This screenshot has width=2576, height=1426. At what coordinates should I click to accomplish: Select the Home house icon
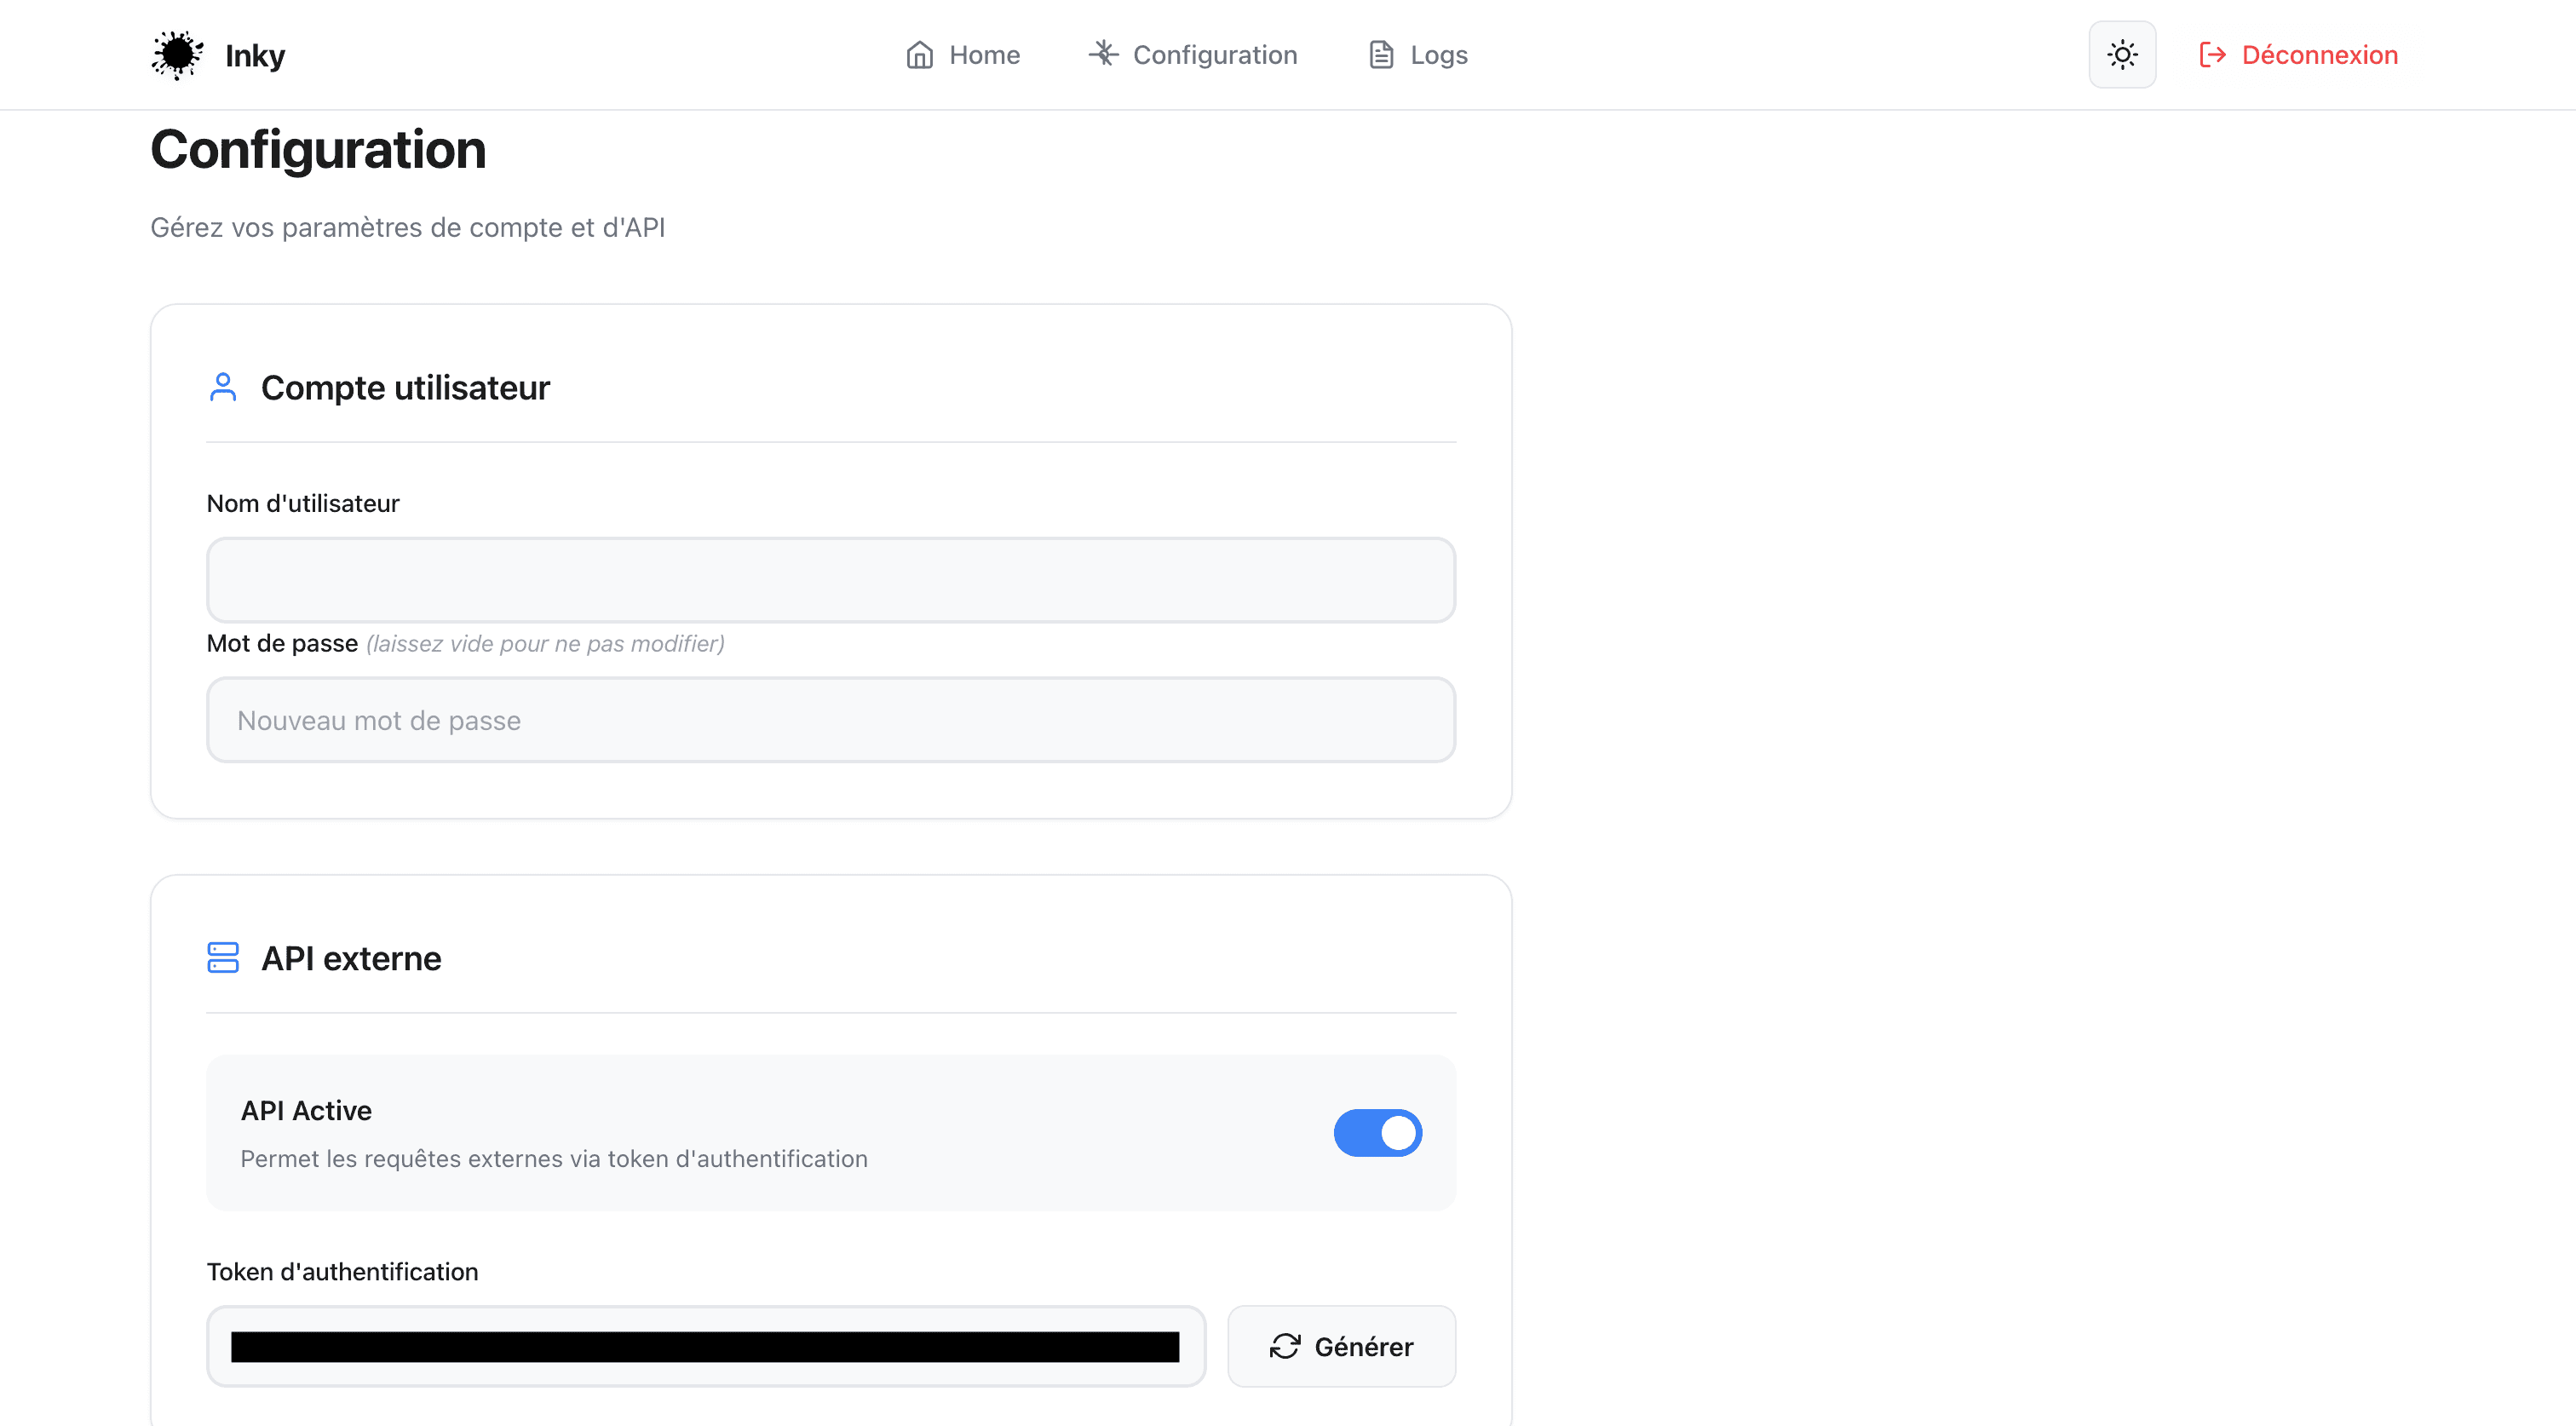tap(921, 54)
